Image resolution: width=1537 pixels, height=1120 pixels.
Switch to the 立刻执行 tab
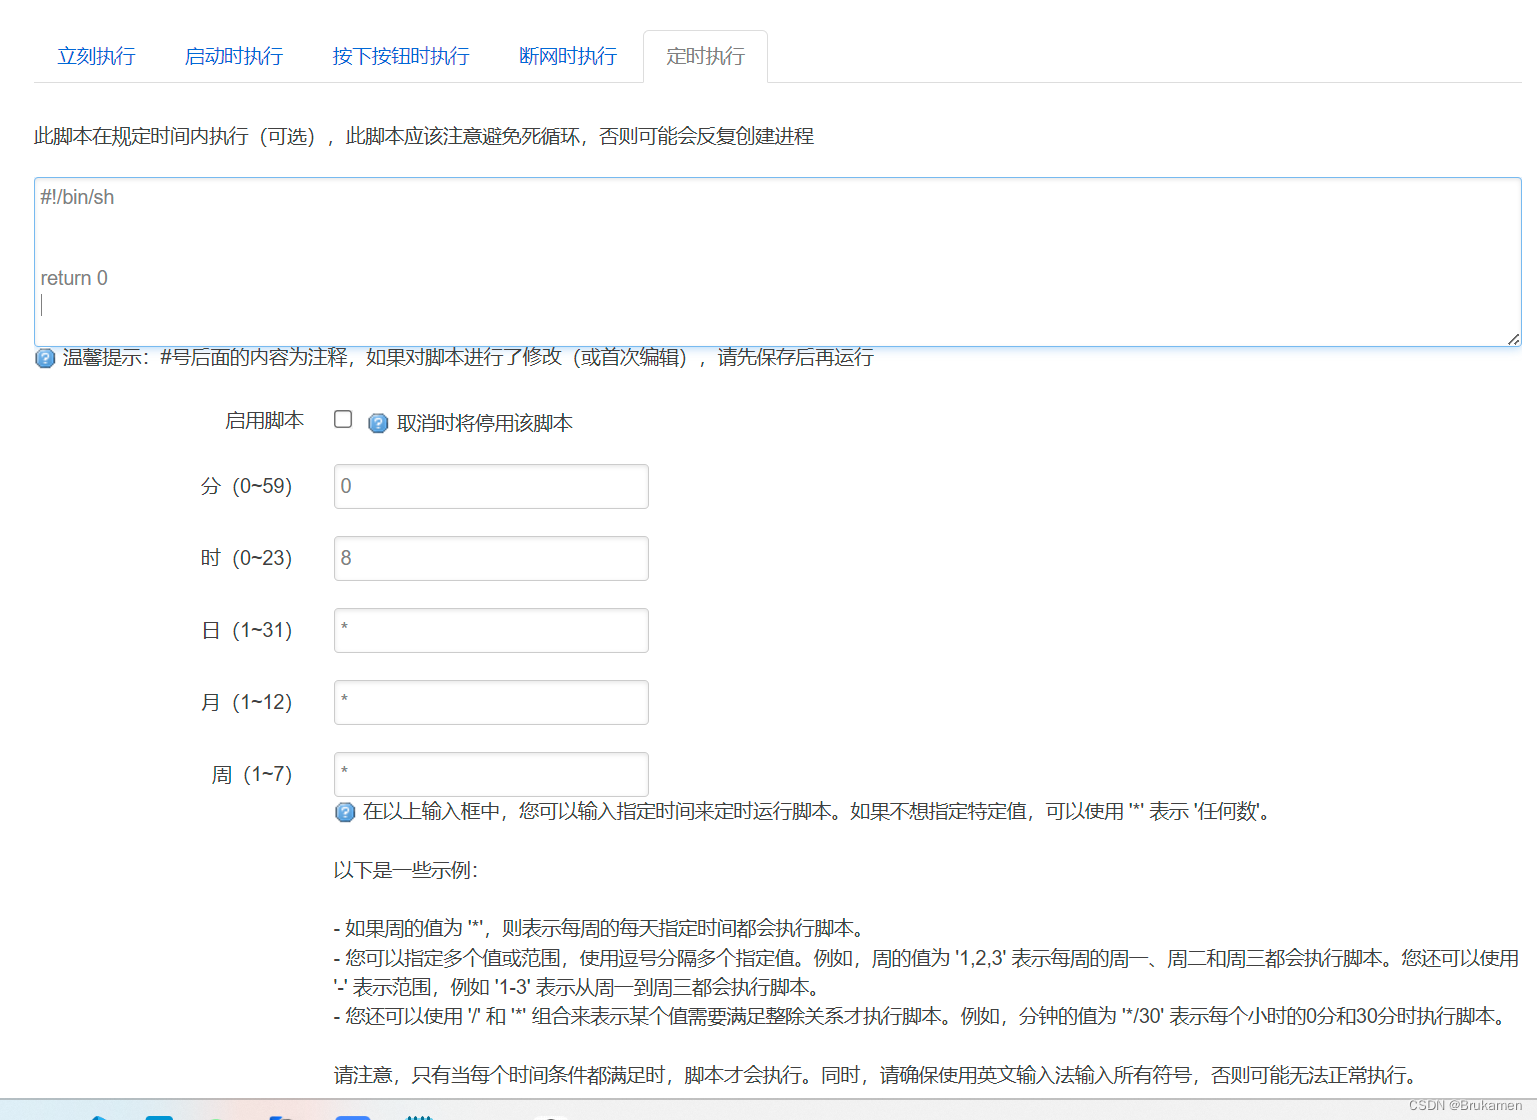pyautogui.click(x=96, y=56)
